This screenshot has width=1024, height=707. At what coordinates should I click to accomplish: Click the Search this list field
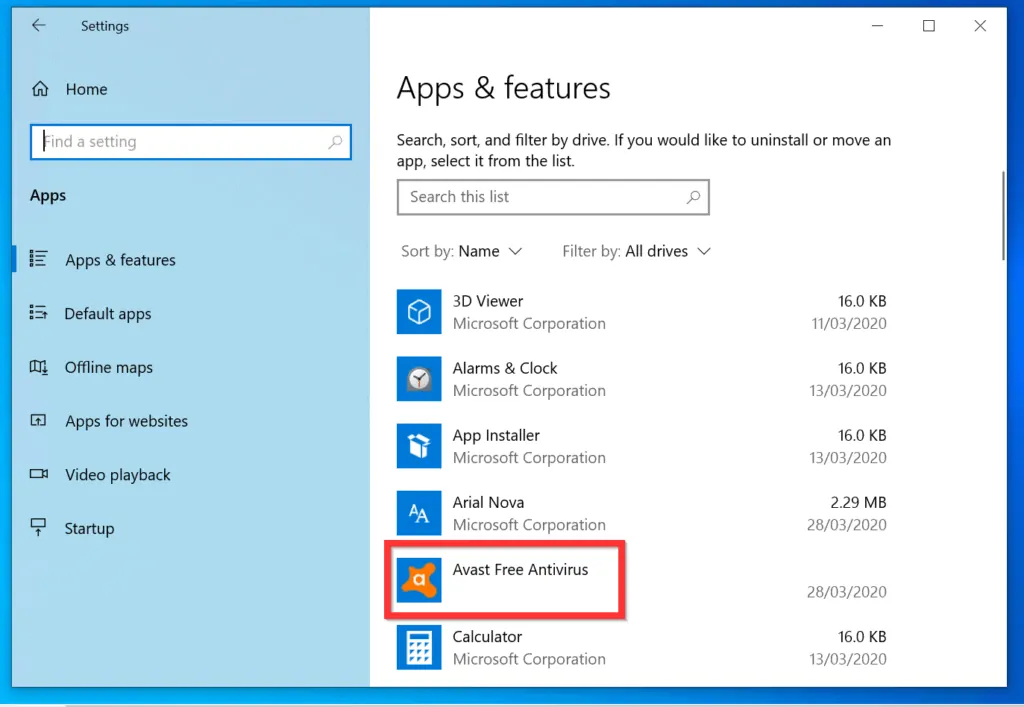pyautogui.click(x=553, y=197)
